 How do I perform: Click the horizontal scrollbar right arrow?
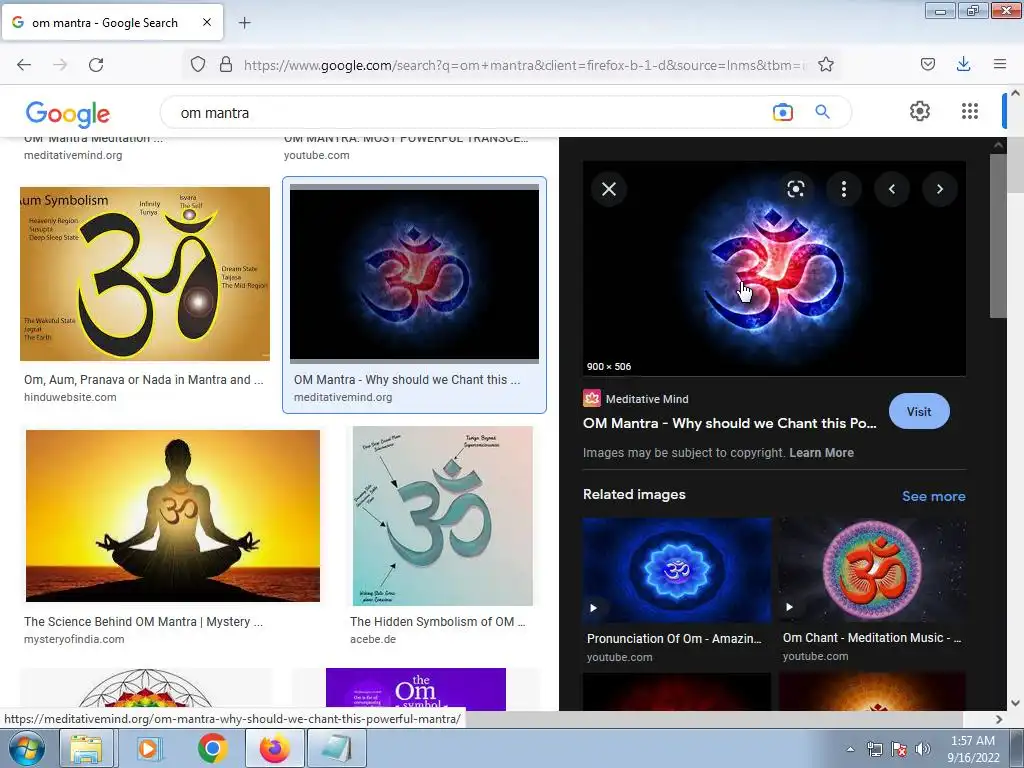999,719
